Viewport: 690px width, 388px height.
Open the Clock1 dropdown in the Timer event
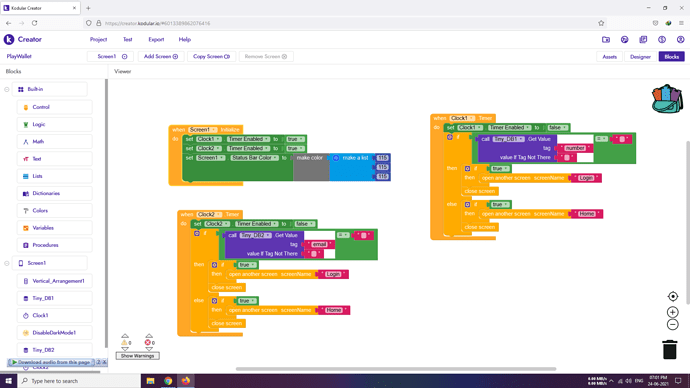coord(462,118)
